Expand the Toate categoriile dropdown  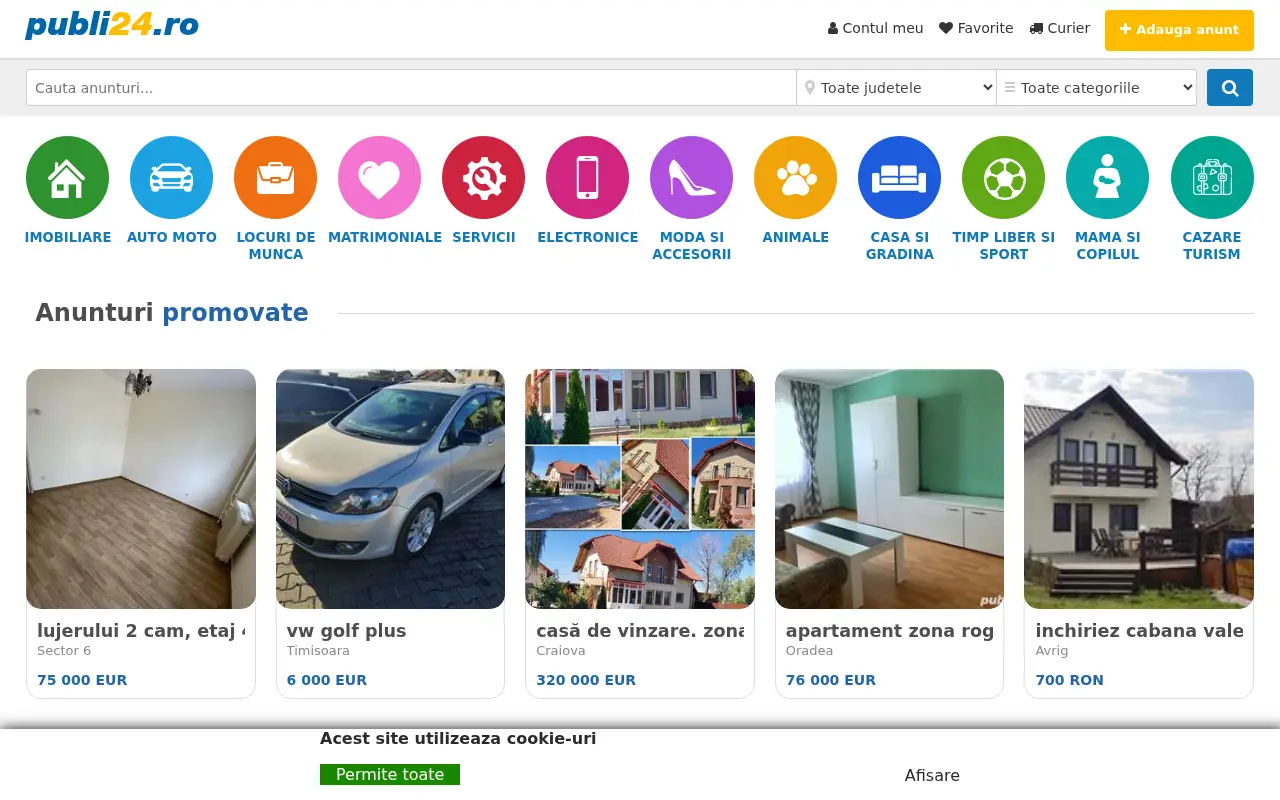coord(1096,88)
